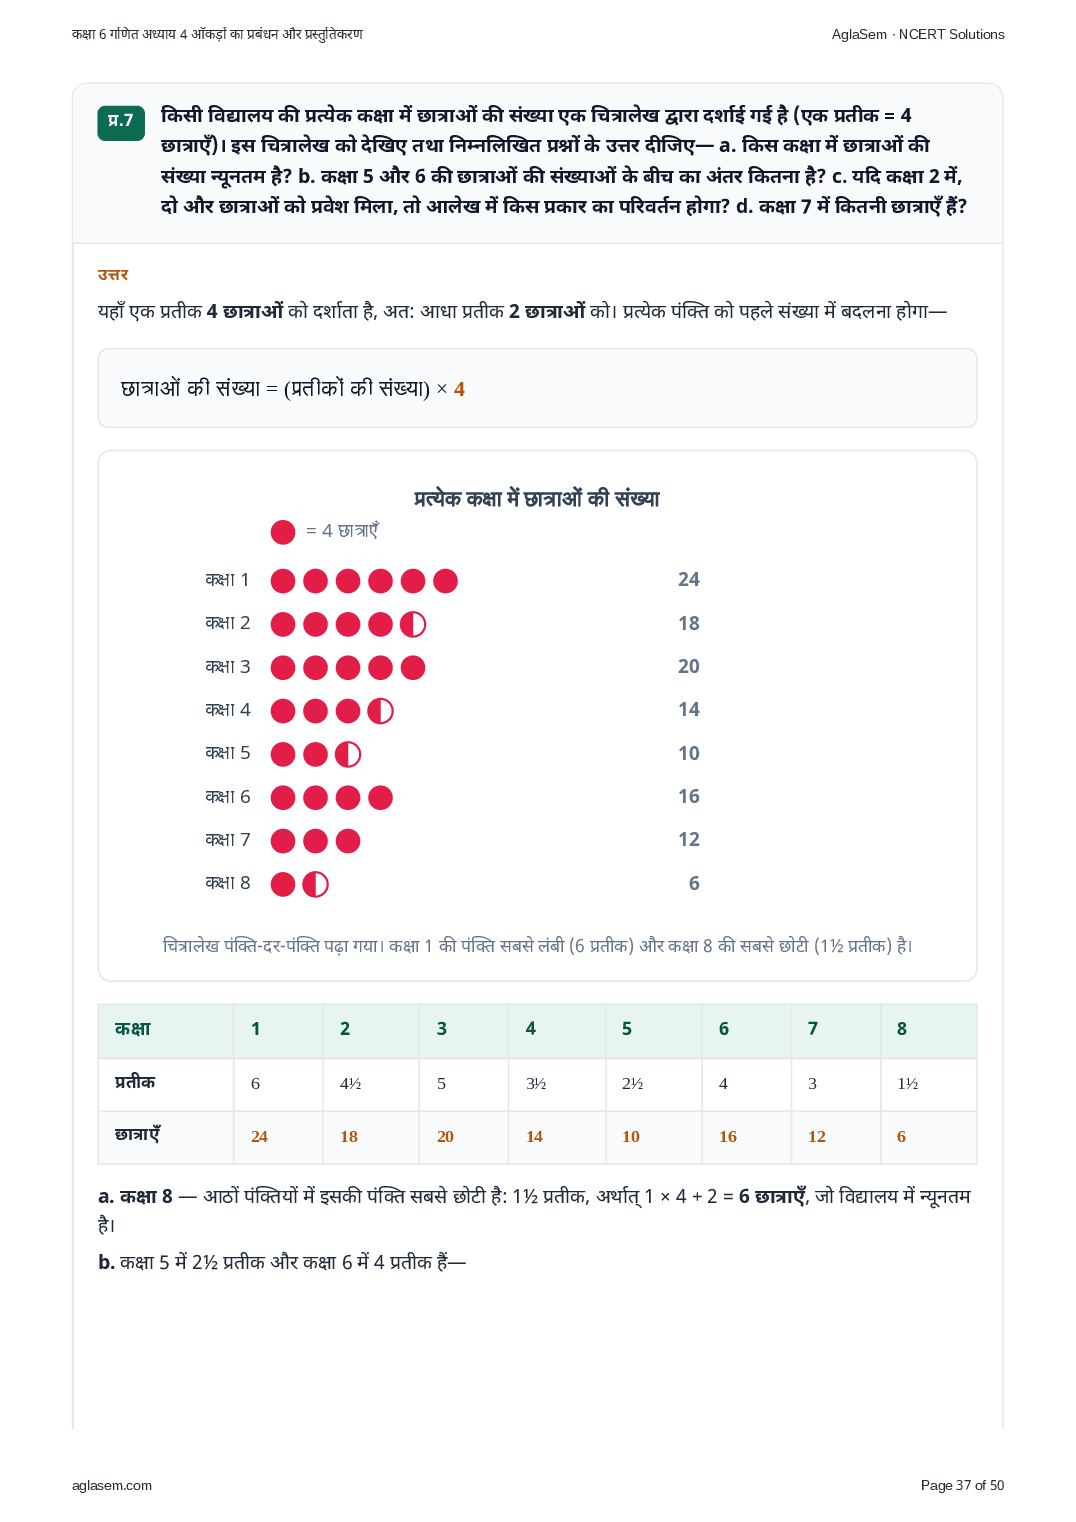Click the half circle in कक्षा 4 row
The height and width of the screenshot is (1522, 1076).
coord(380,711)
